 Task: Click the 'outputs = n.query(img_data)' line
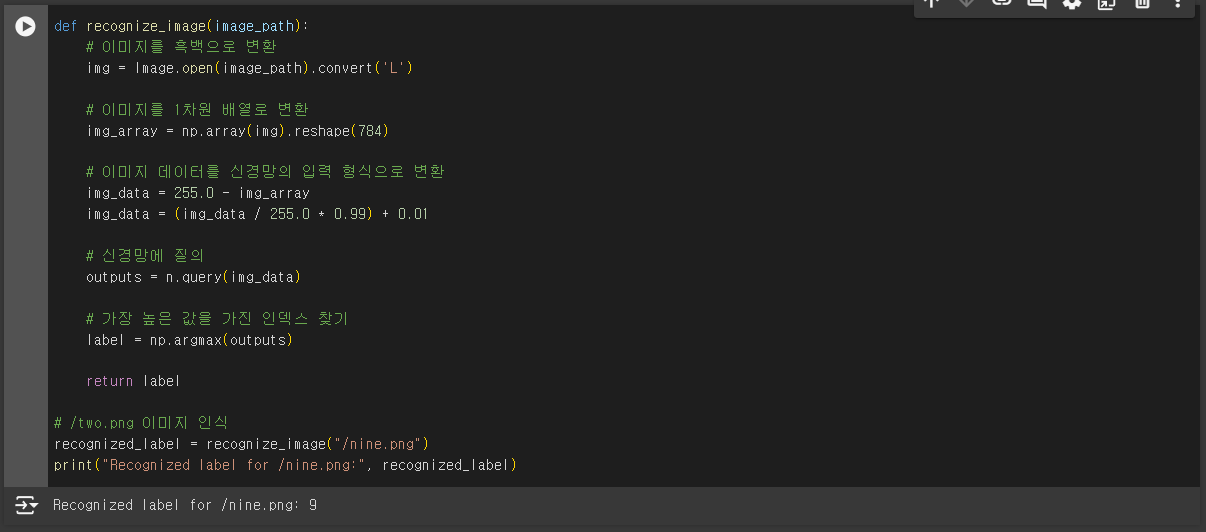tap(193, 277)
